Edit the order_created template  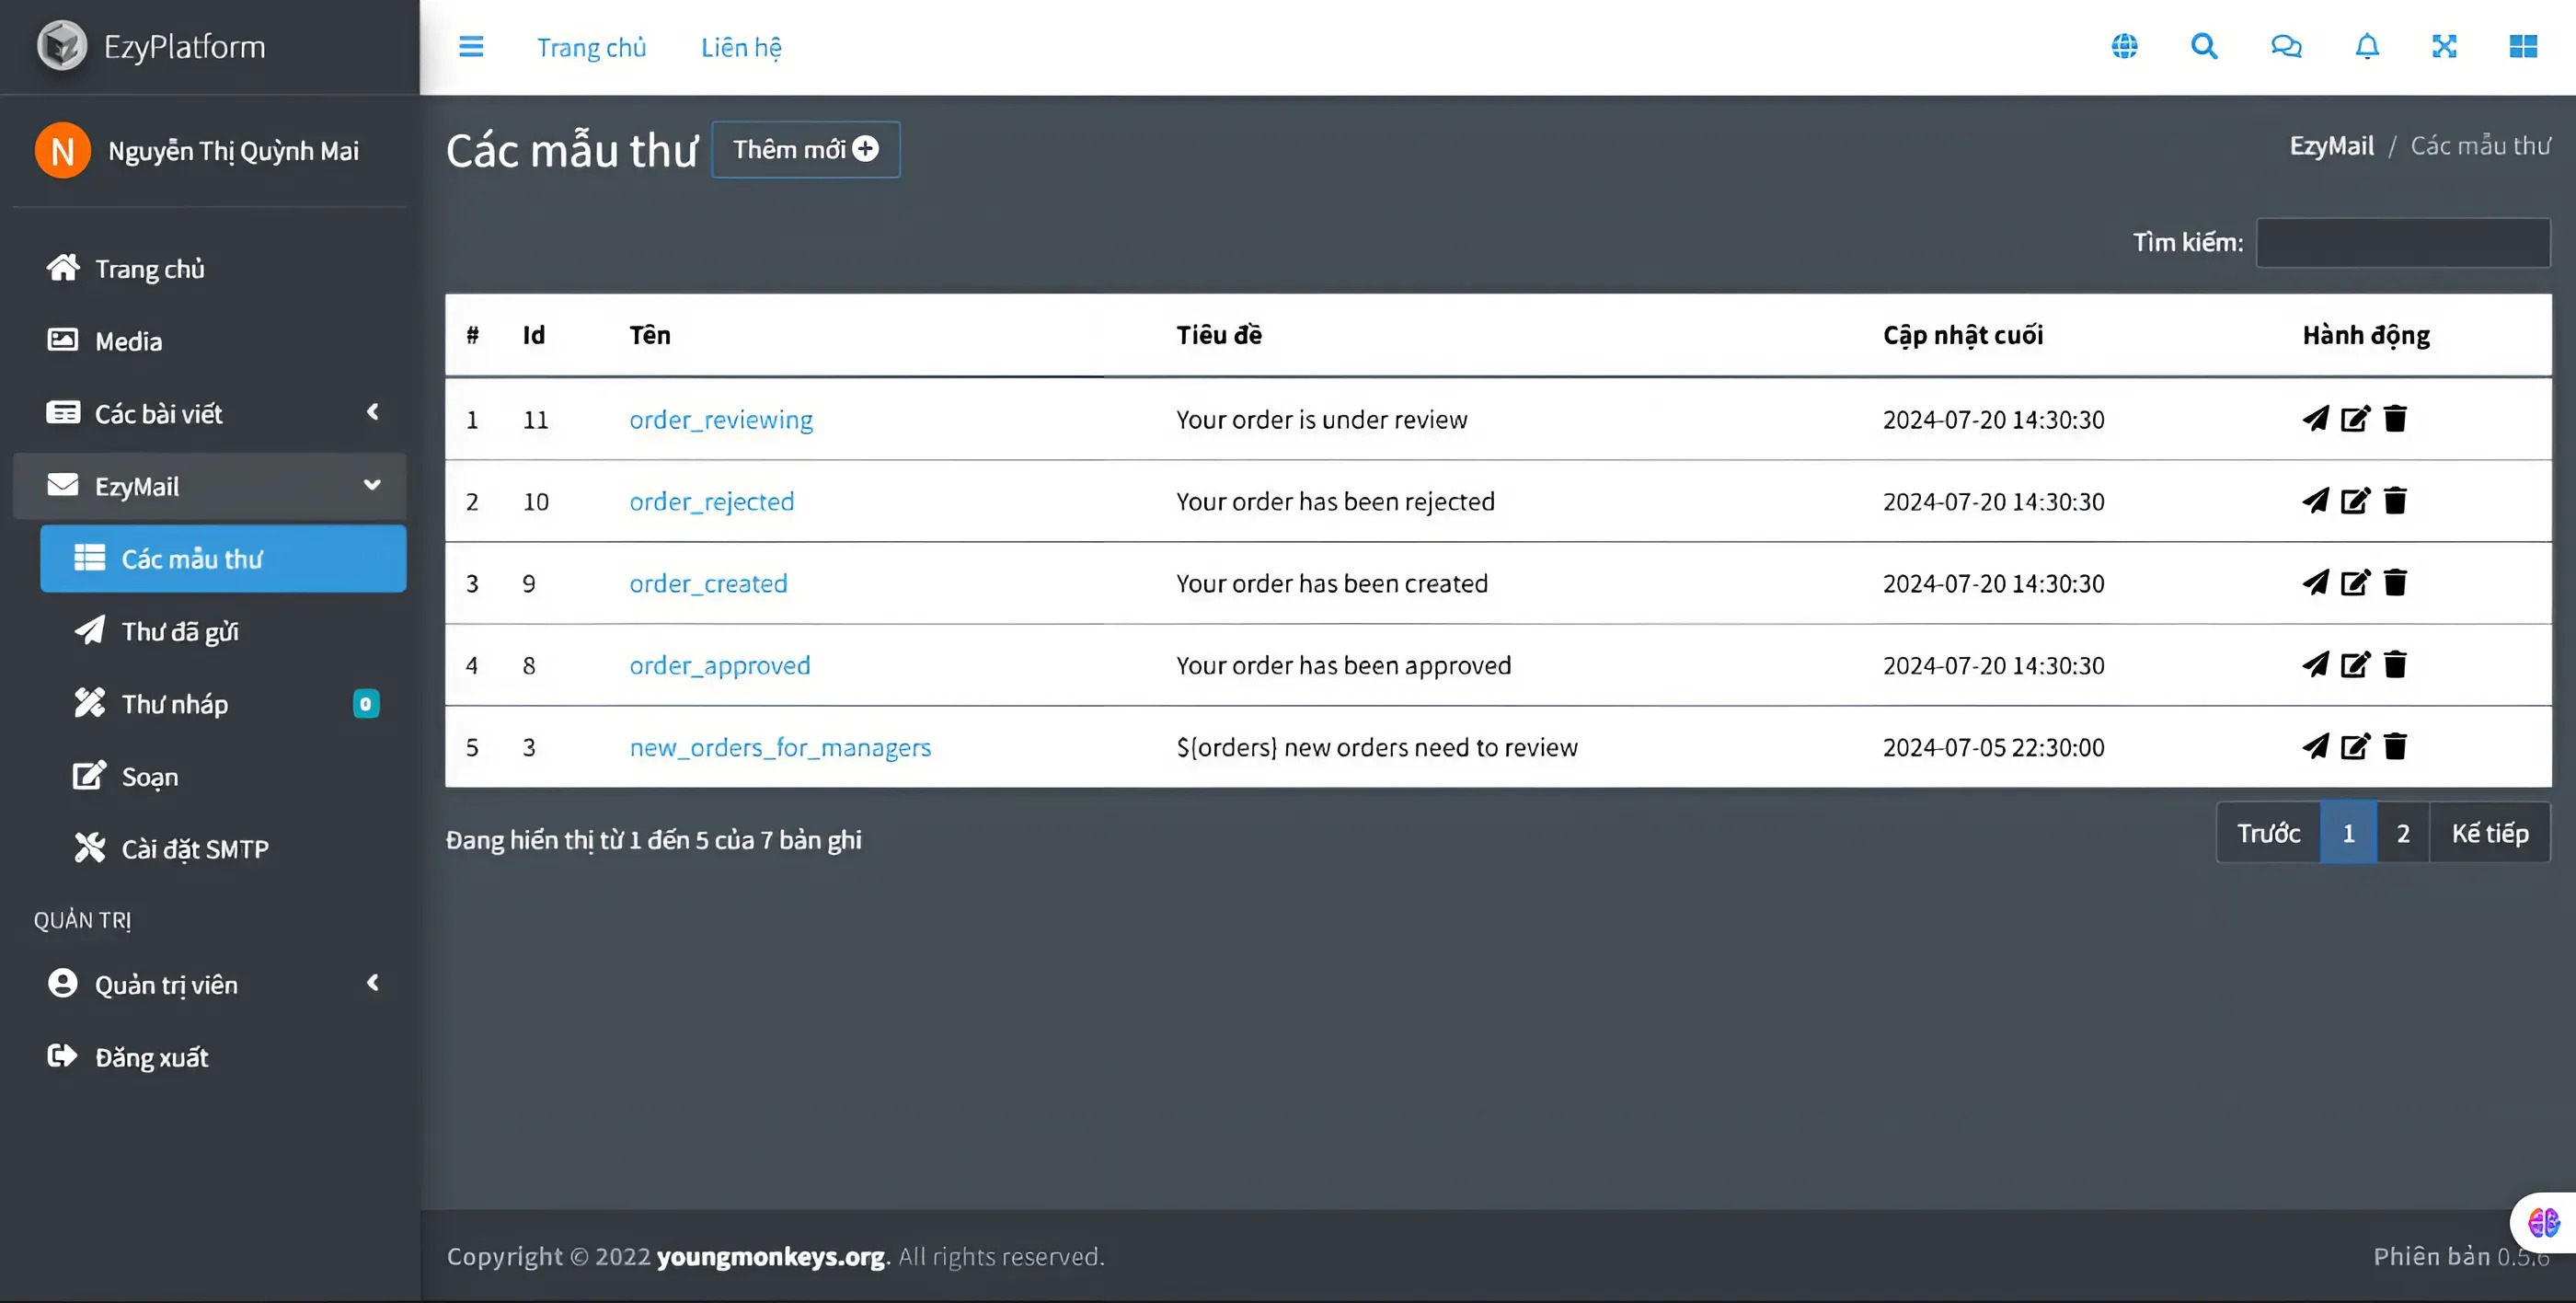2355,582
